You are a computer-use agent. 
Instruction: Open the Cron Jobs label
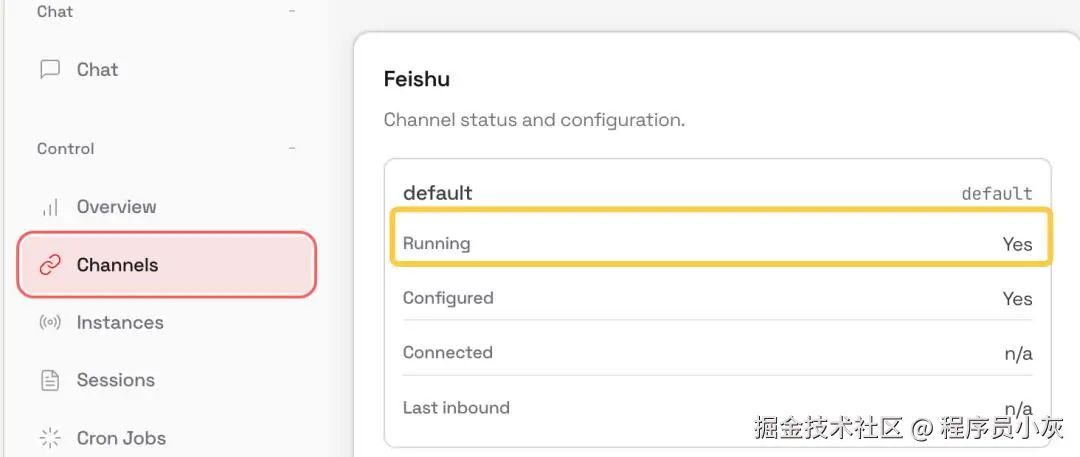click(x=121, y=438)
